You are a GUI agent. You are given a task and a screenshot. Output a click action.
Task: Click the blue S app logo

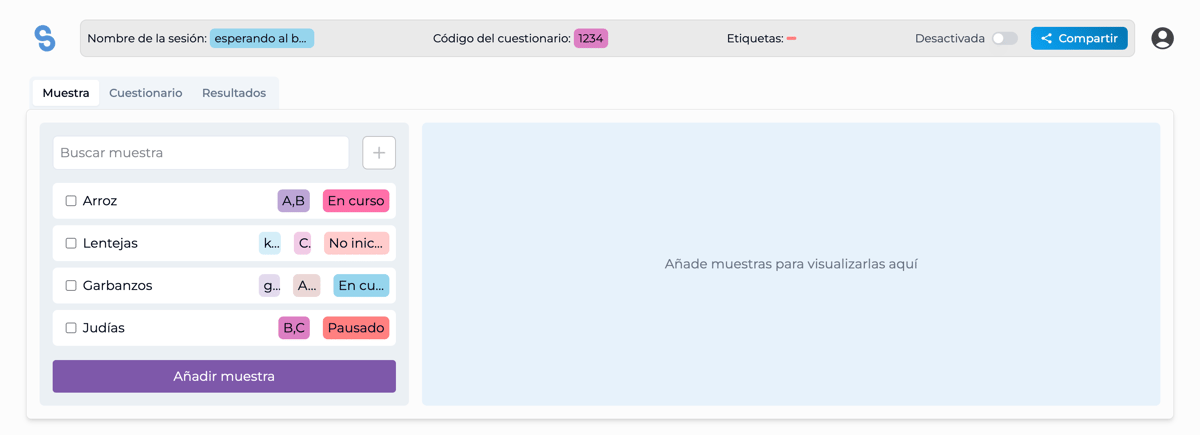click(x=45, y=38)
